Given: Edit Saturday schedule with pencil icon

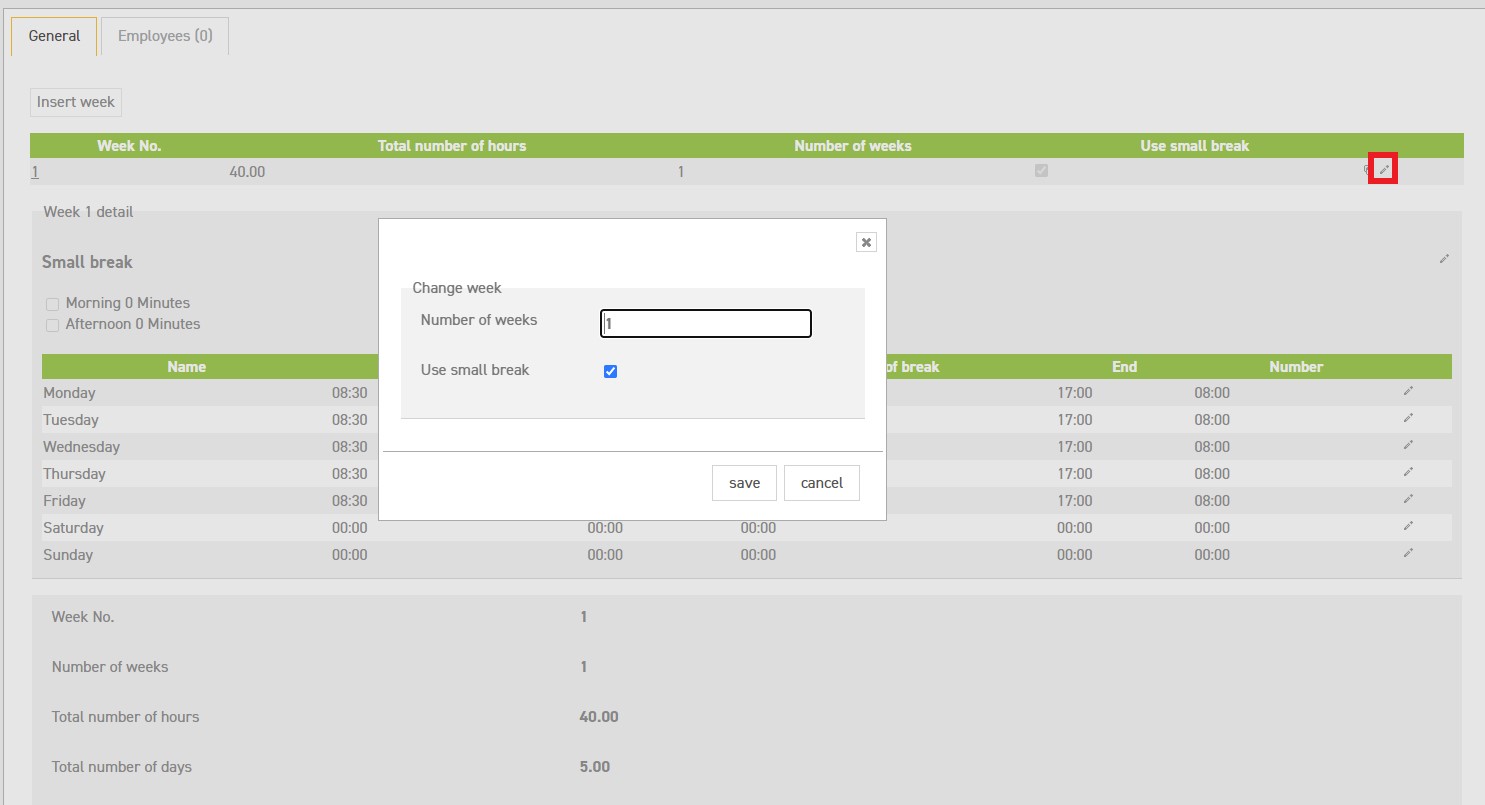Looking at the screenshot, I should pyautogui.click(x=1408, y=526).
